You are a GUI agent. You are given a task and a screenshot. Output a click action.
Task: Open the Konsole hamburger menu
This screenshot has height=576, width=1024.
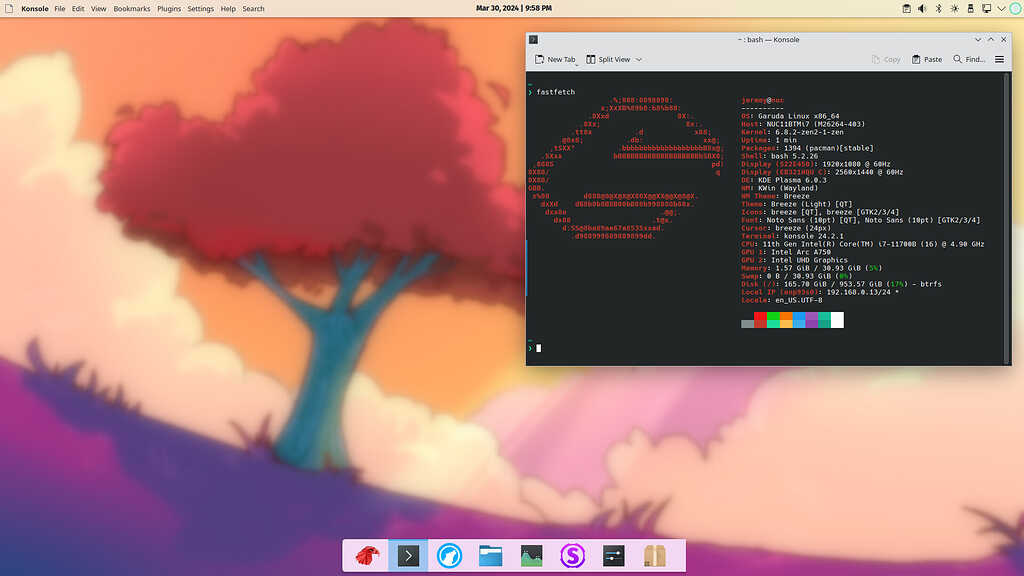pos(998,59)
